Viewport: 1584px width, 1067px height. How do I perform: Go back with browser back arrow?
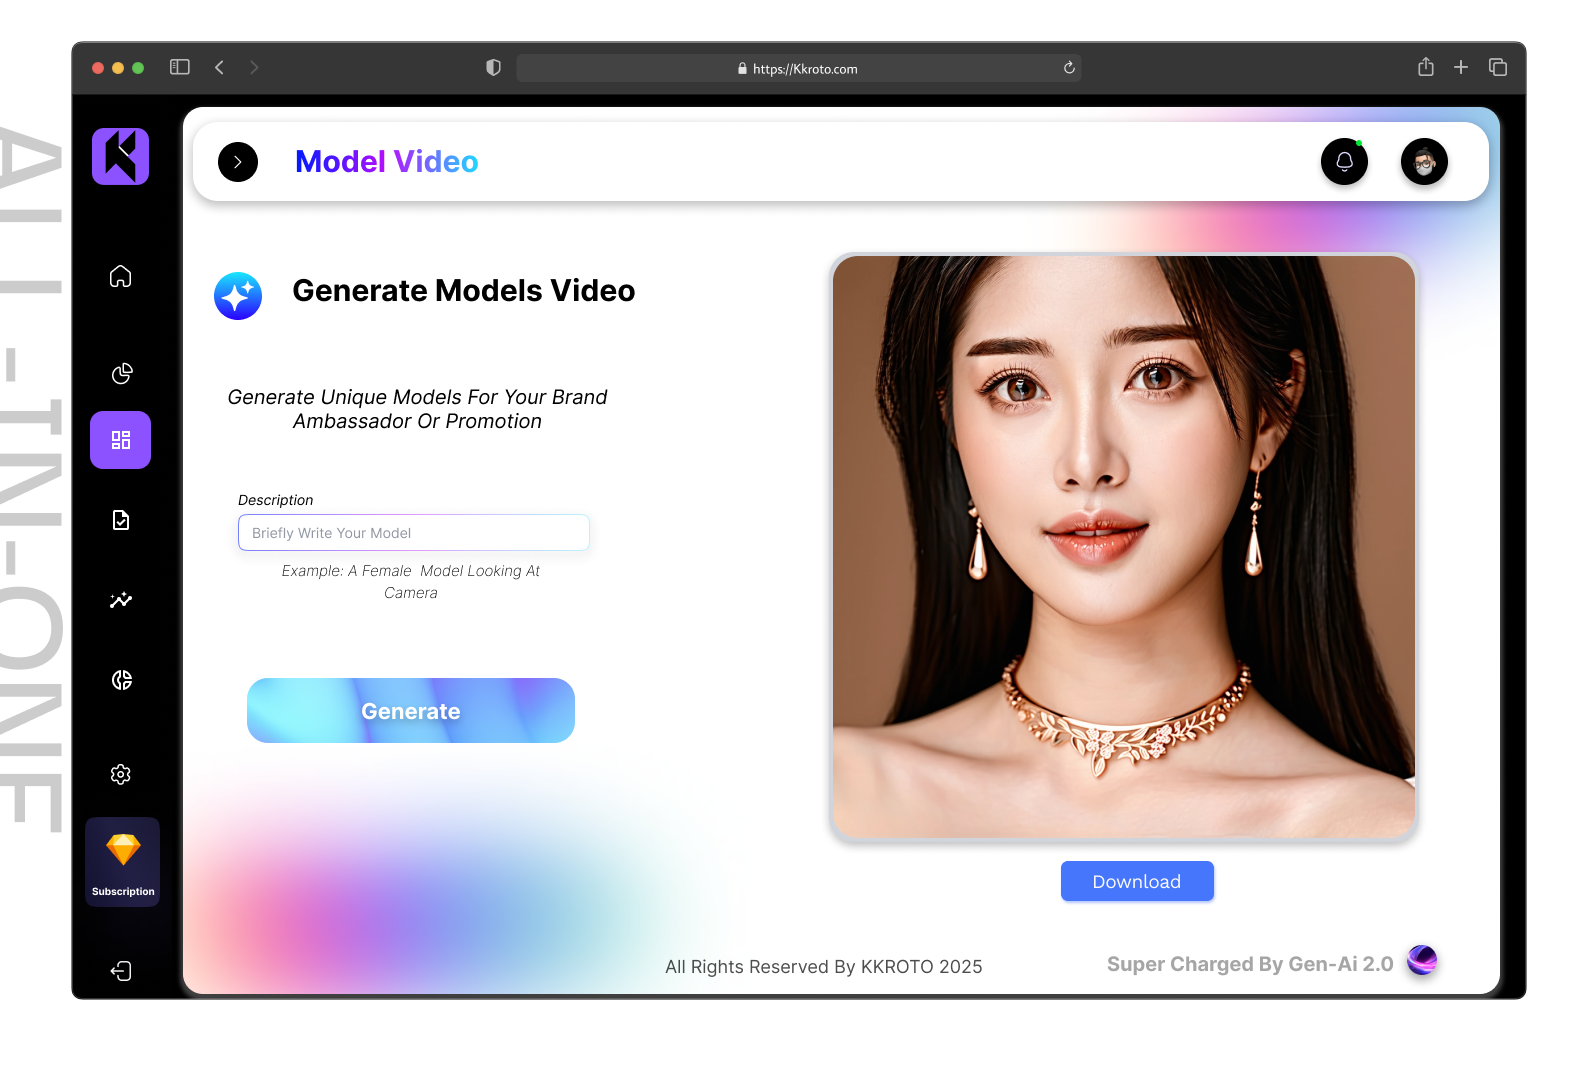click(219, 67)
